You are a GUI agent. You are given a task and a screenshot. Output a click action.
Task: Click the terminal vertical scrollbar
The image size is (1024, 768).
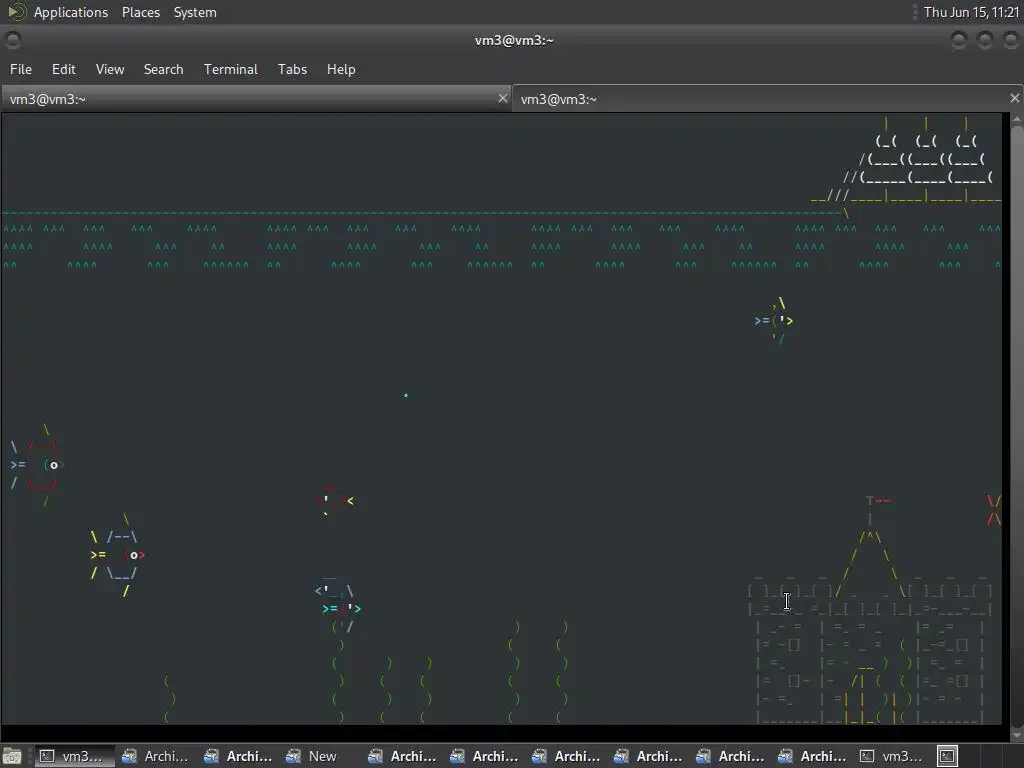pyautogui.click(x=1016, y=424)
